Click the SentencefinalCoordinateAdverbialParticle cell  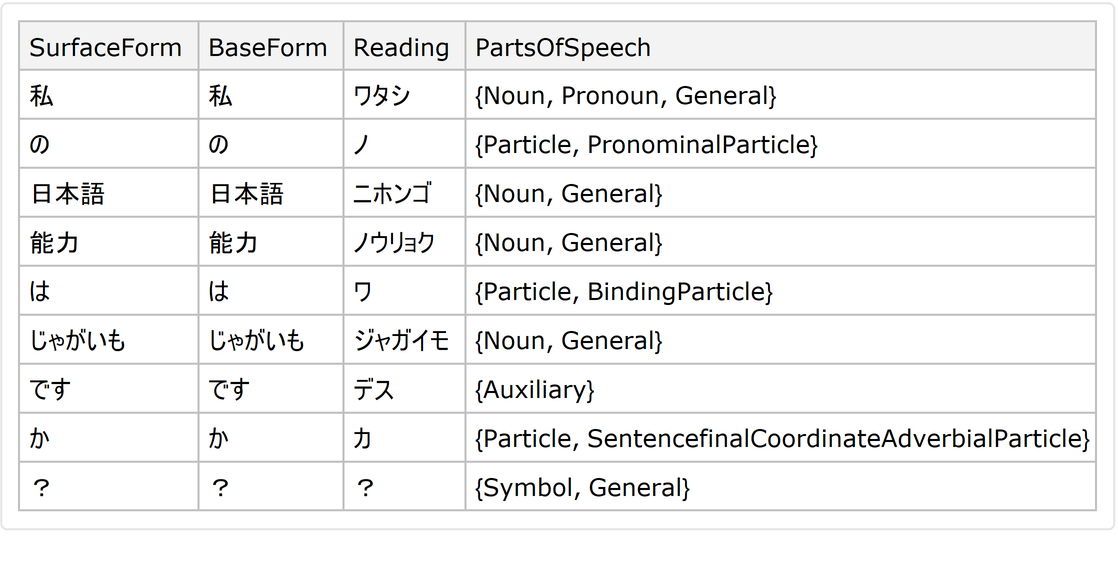coord(782,439)
